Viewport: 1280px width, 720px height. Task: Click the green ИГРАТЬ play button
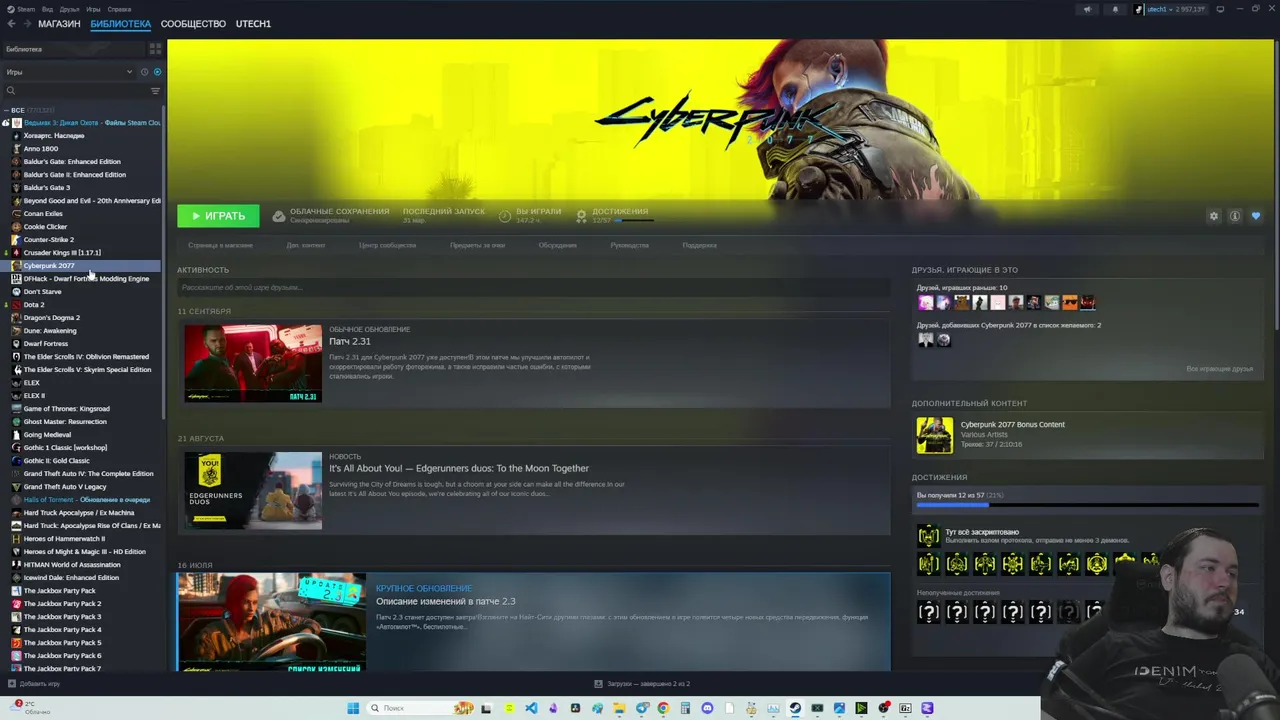(218, 216)
